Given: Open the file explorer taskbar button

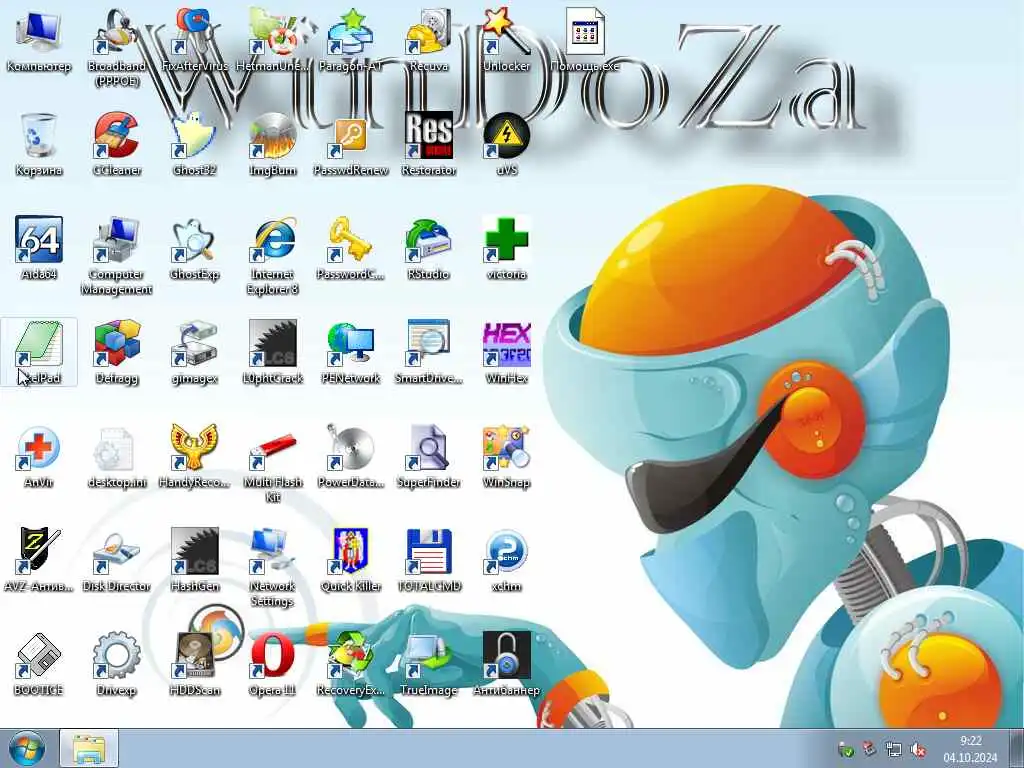Looking at the screenshot, I should (x=89, y=749).
